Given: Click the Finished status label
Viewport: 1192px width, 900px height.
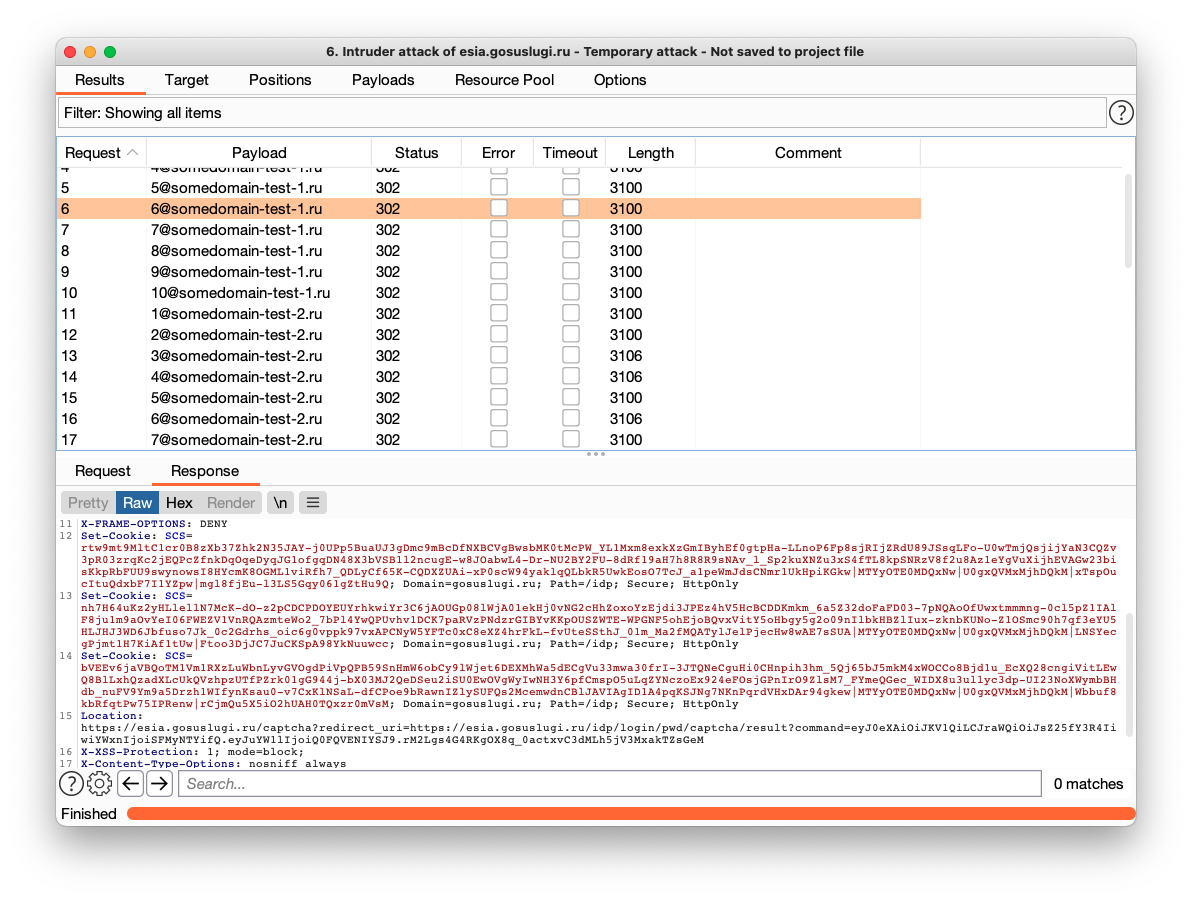Looking at the screenshot, I should [89, 813].
